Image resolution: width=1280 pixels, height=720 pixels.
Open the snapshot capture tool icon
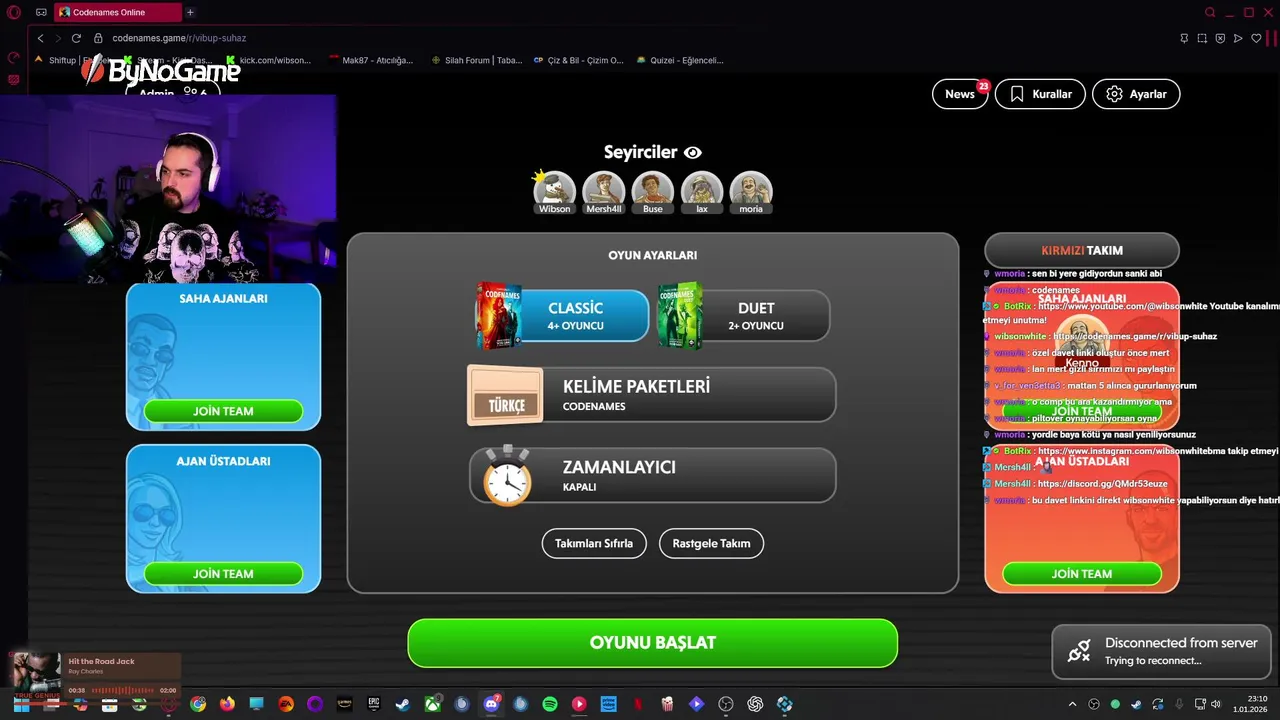click(1202, 38)
